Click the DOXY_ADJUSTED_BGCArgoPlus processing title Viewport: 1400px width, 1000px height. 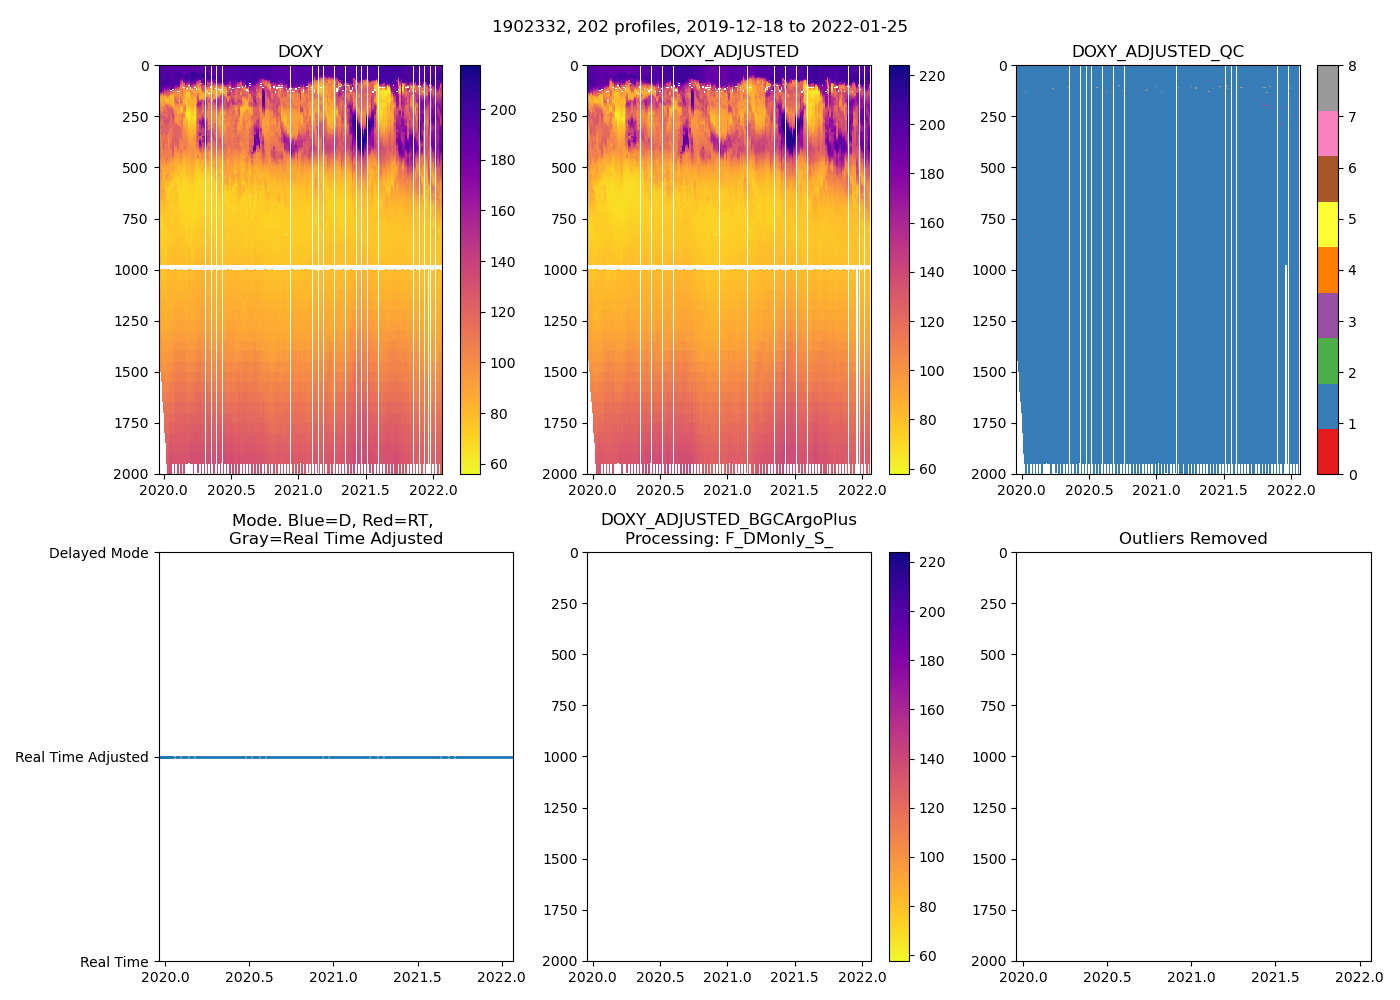(728, 529)
